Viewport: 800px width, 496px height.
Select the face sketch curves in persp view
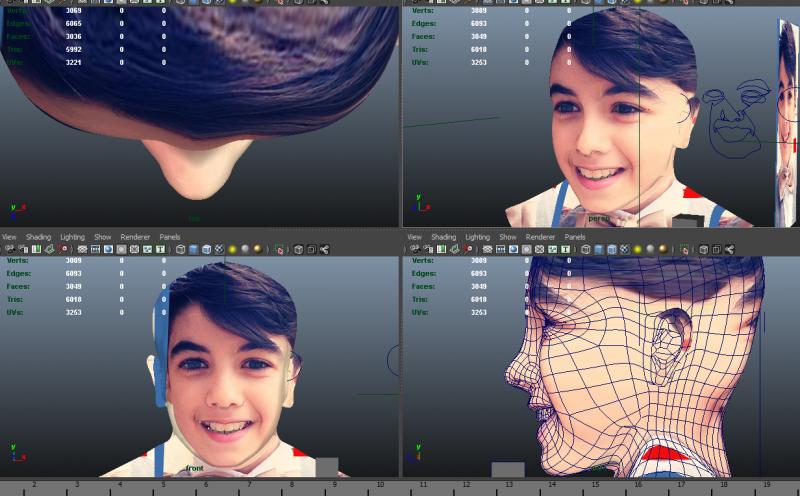[735, 117]
